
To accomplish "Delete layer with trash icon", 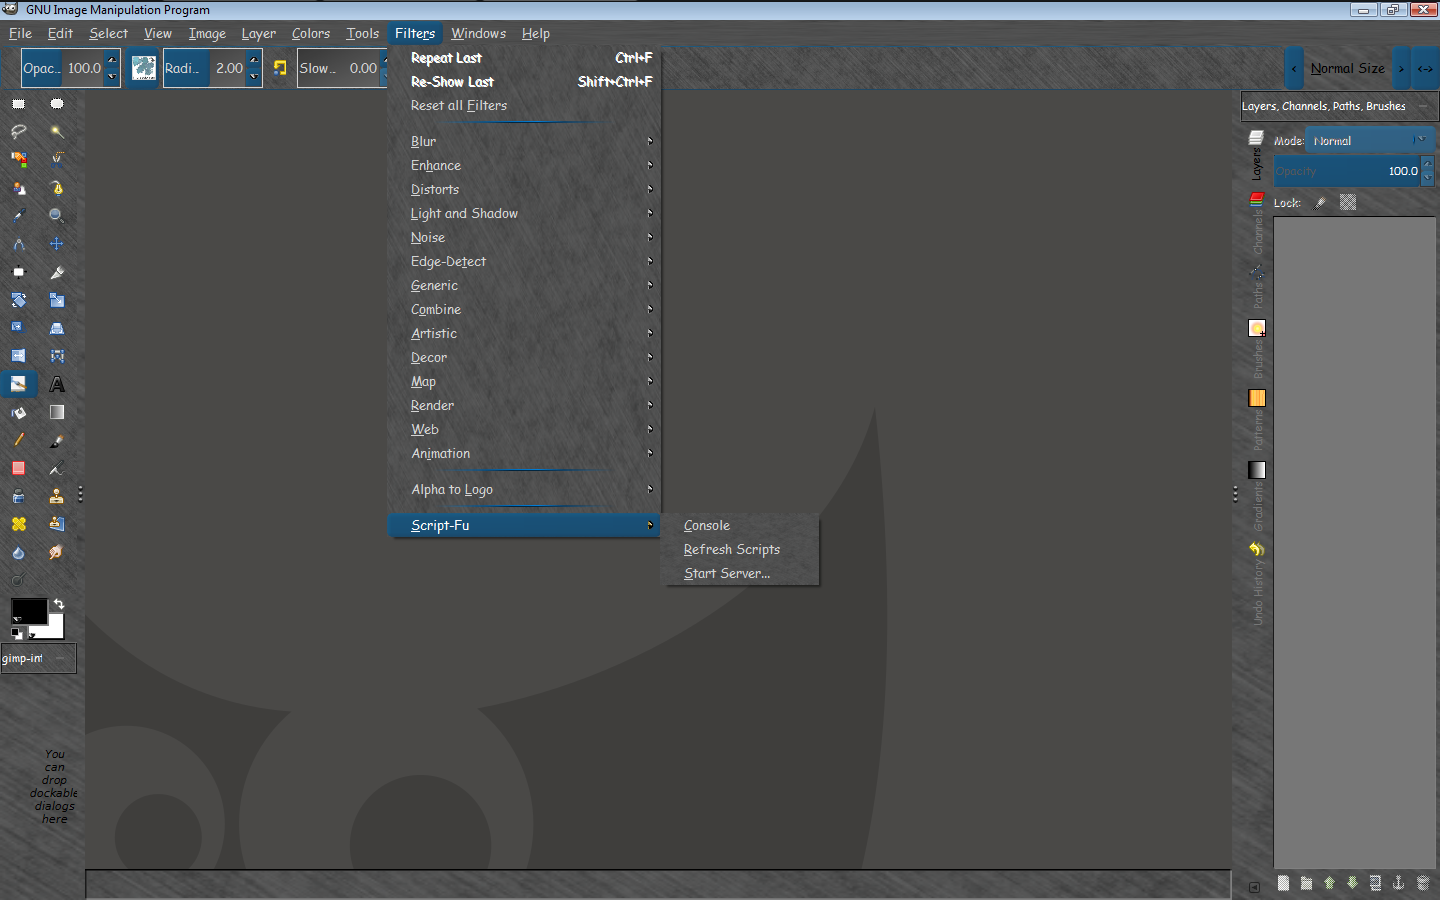I will tap(1423, 883).
